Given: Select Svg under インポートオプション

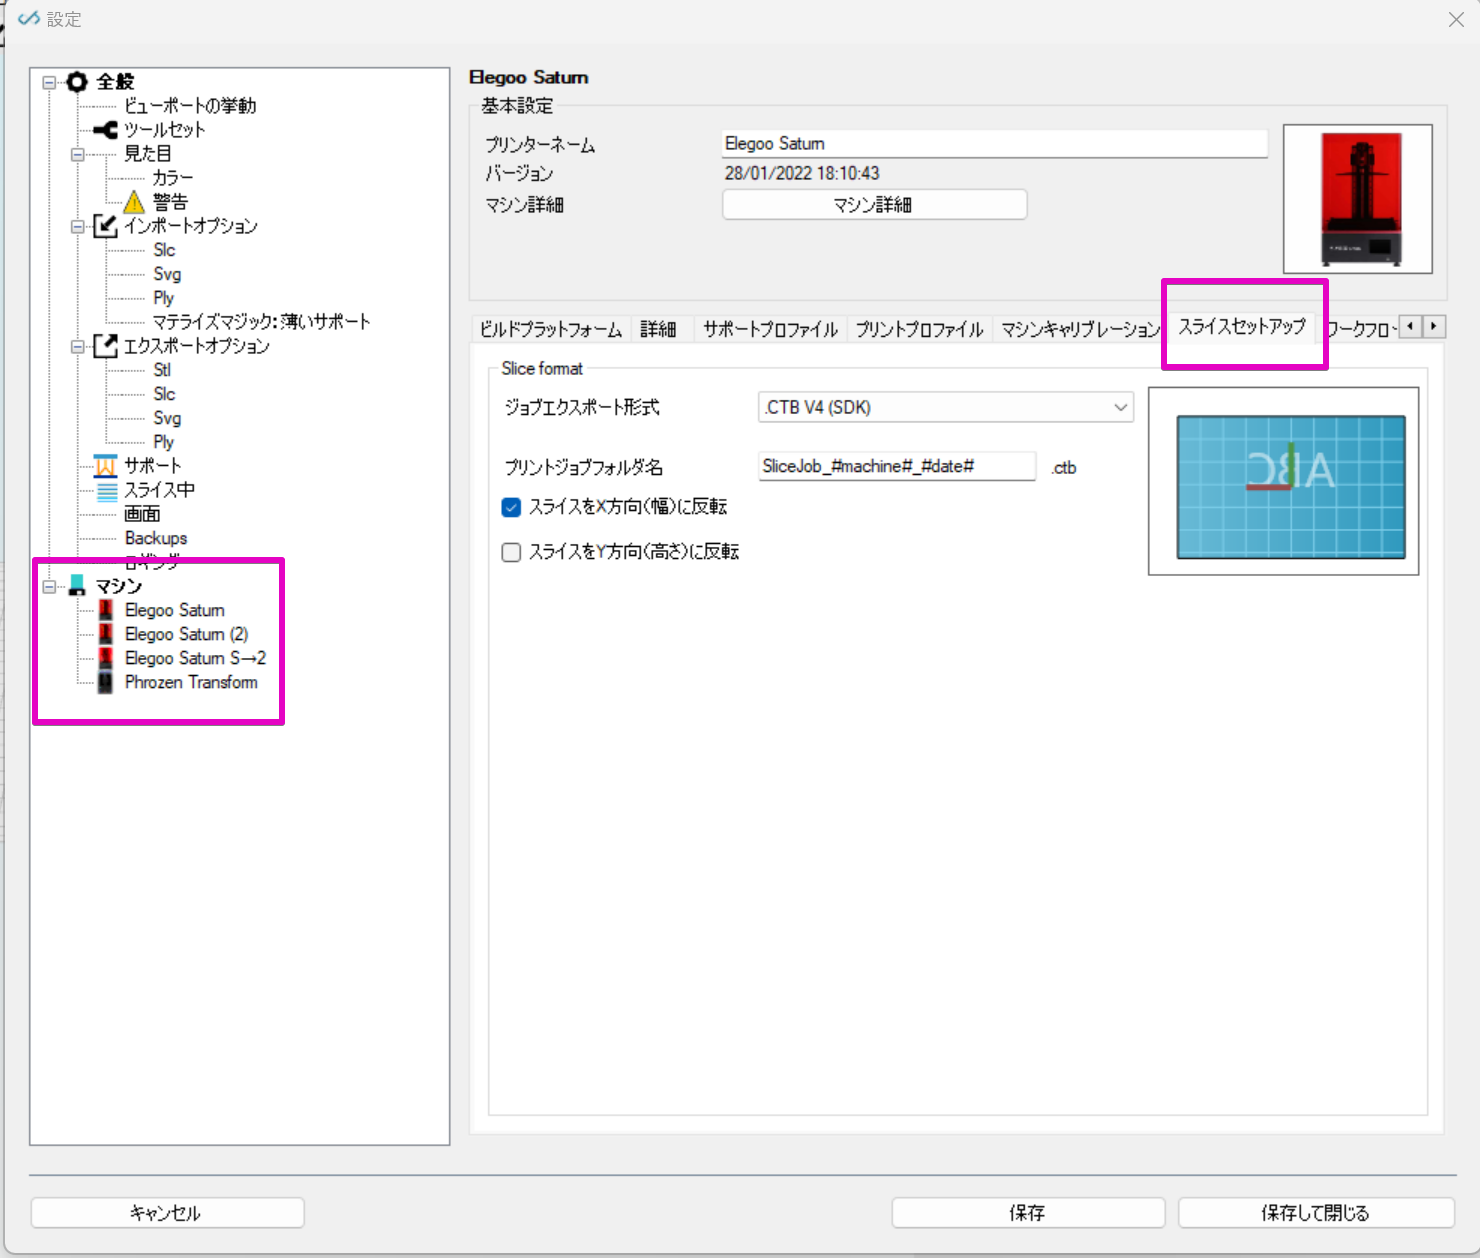Looking at the screenshot, I should pos(167,274).
